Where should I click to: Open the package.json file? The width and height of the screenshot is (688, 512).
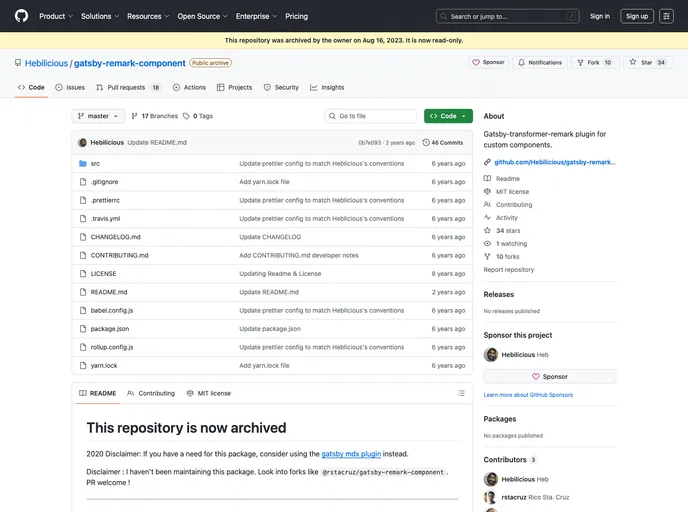[110, 329]
